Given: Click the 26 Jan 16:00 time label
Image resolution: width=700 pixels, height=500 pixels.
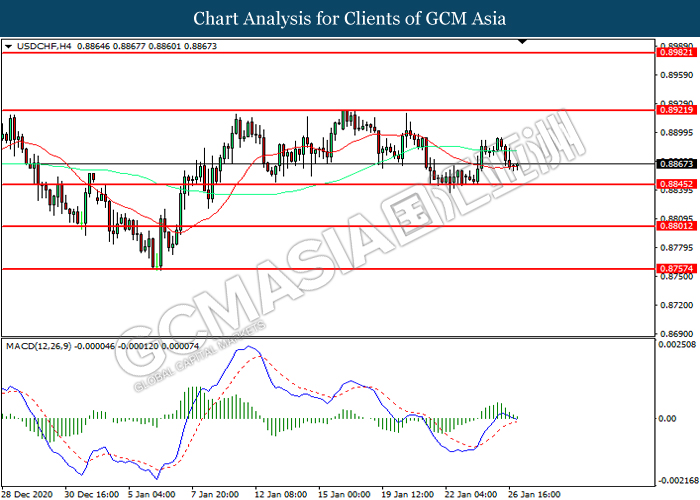Looking at the screenshot, I should [x=534, y=494].
